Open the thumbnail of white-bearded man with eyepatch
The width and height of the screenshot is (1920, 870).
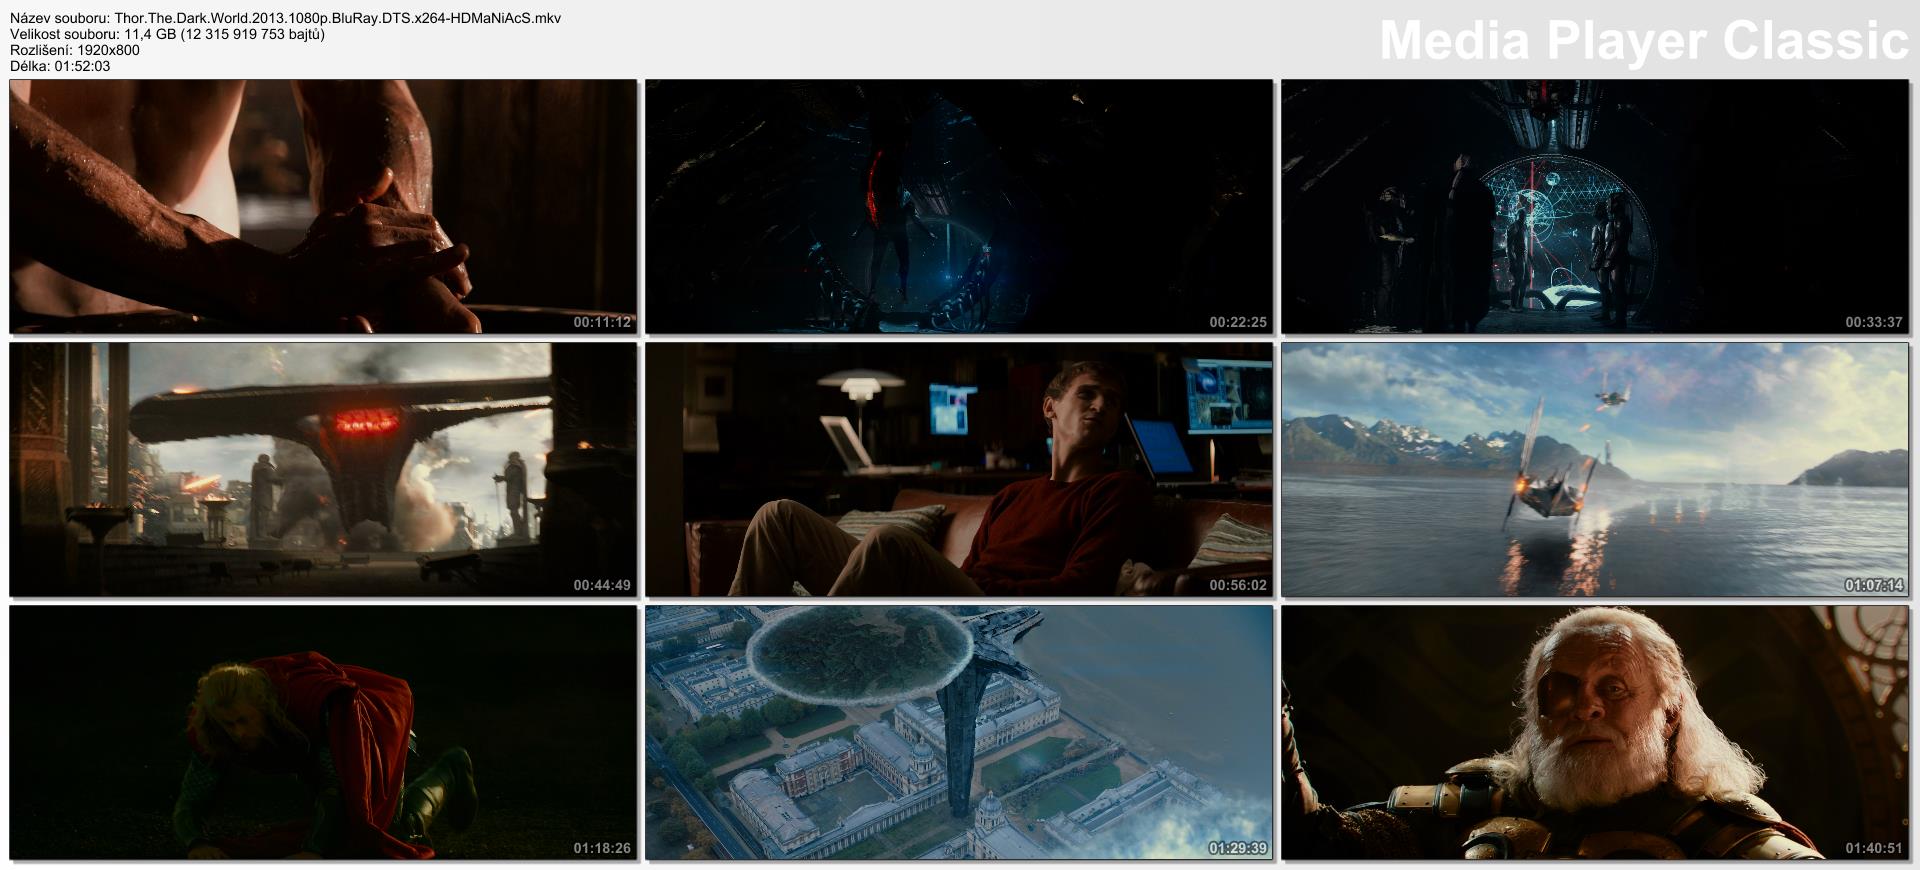pyautogui.click(x=1594, y=732)
